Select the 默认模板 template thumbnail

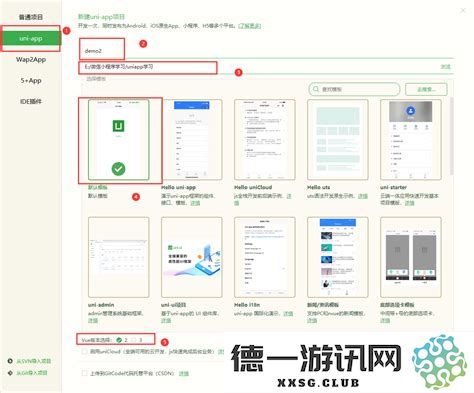119,140
